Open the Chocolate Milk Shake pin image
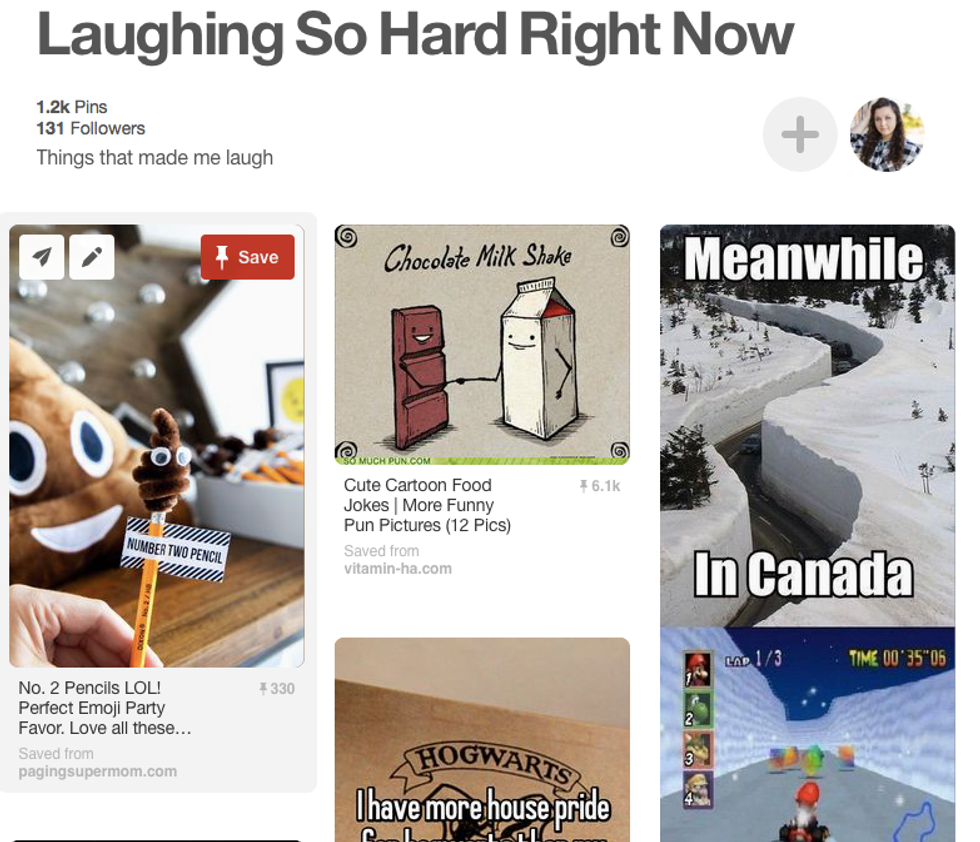This screenshot has width=980, height=842. point(482,344)
